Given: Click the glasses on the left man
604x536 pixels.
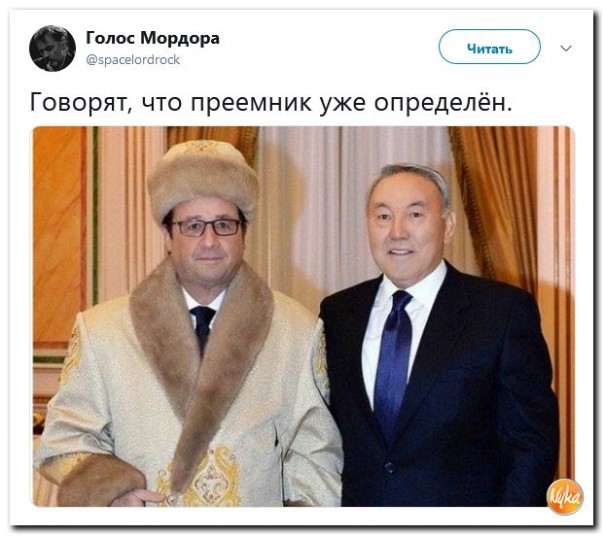Looking at the screenshot, I should 206,227.
